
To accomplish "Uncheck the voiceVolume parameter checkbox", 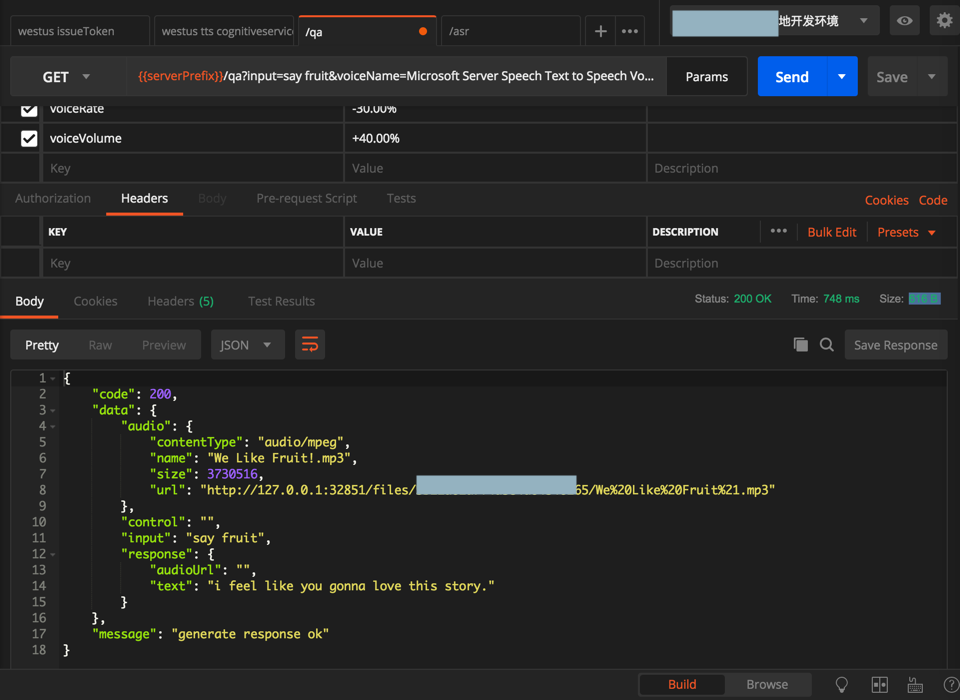I will (29, 138).
